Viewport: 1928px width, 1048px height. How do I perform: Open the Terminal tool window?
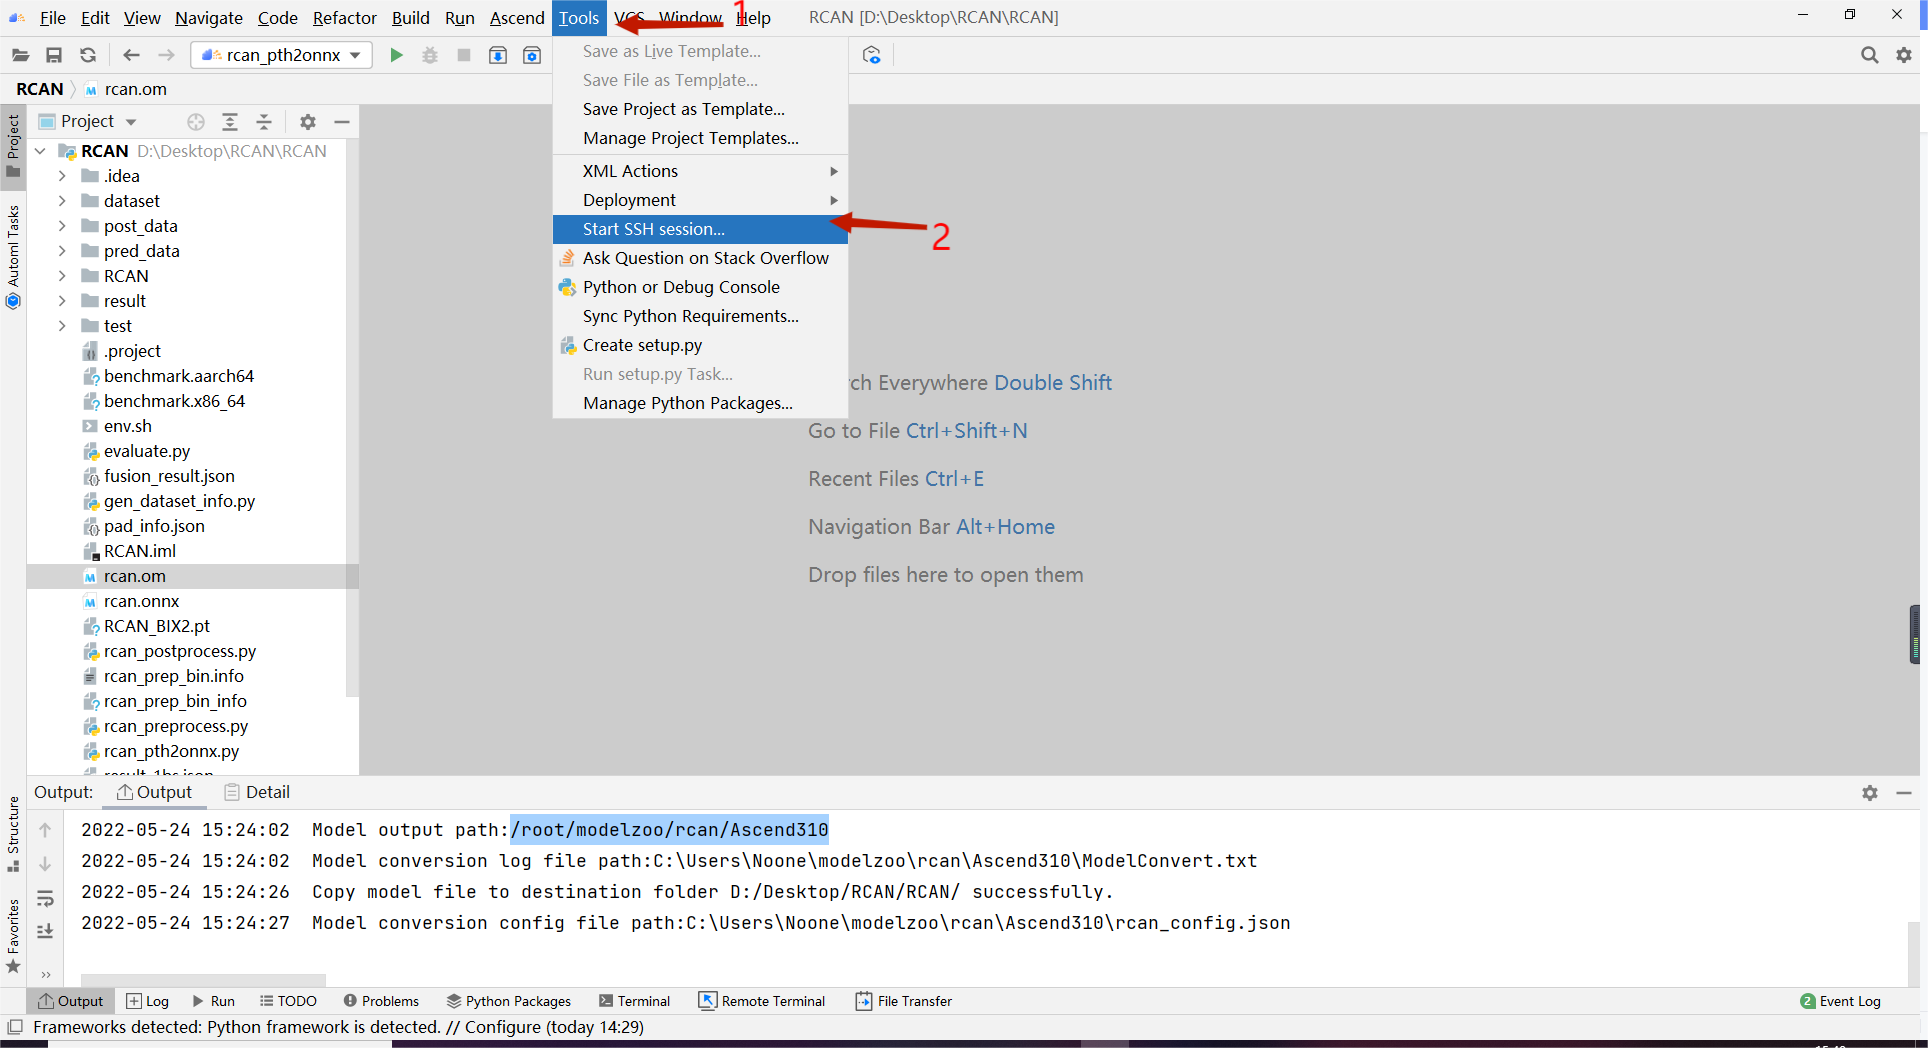634,1001
